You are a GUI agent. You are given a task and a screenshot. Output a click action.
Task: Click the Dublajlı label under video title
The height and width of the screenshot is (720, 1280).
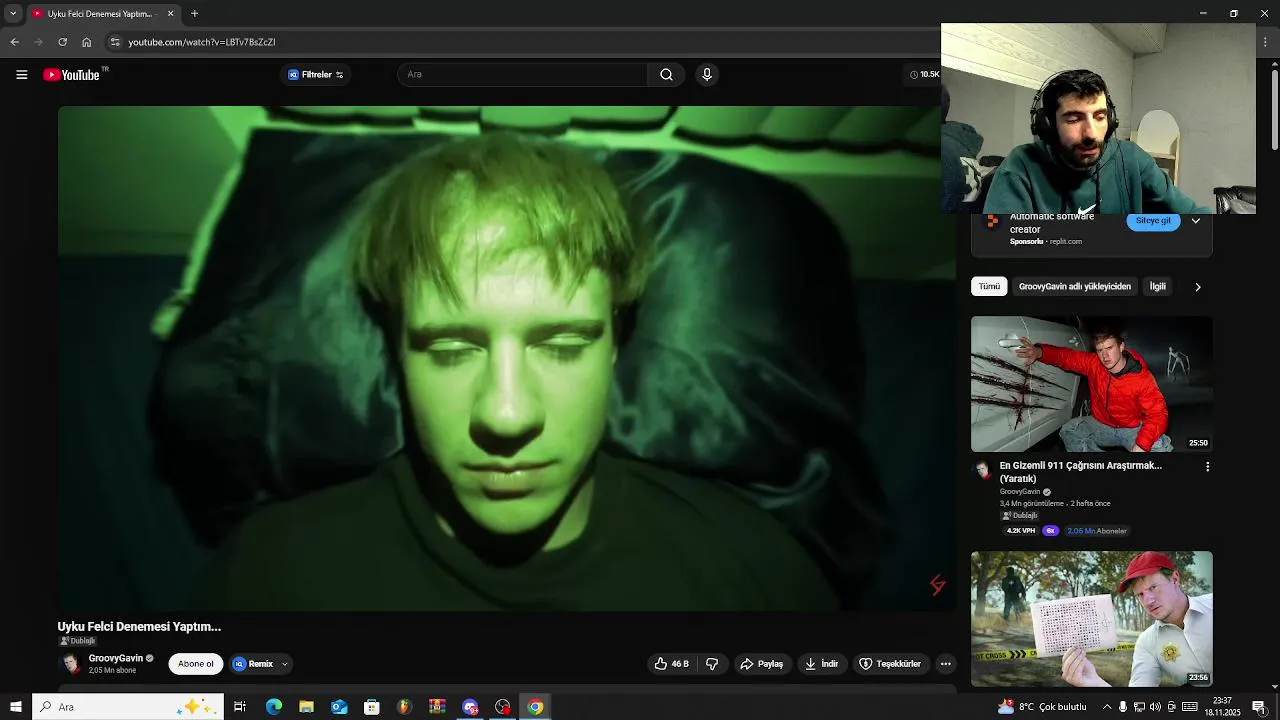(77, 641)
